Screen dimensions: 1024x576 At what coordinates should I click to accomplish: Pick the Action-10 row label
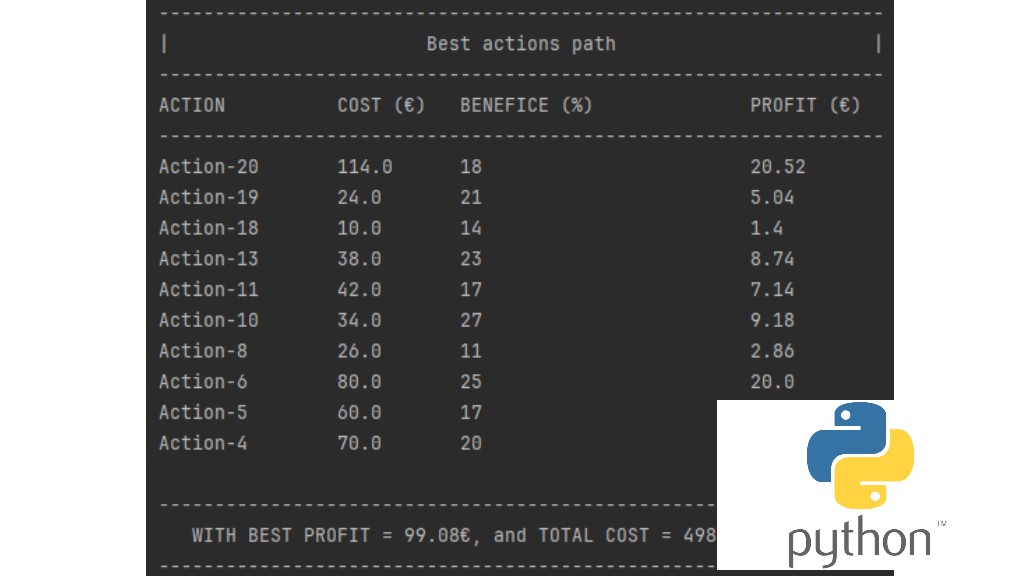click(x=208, y=320)
